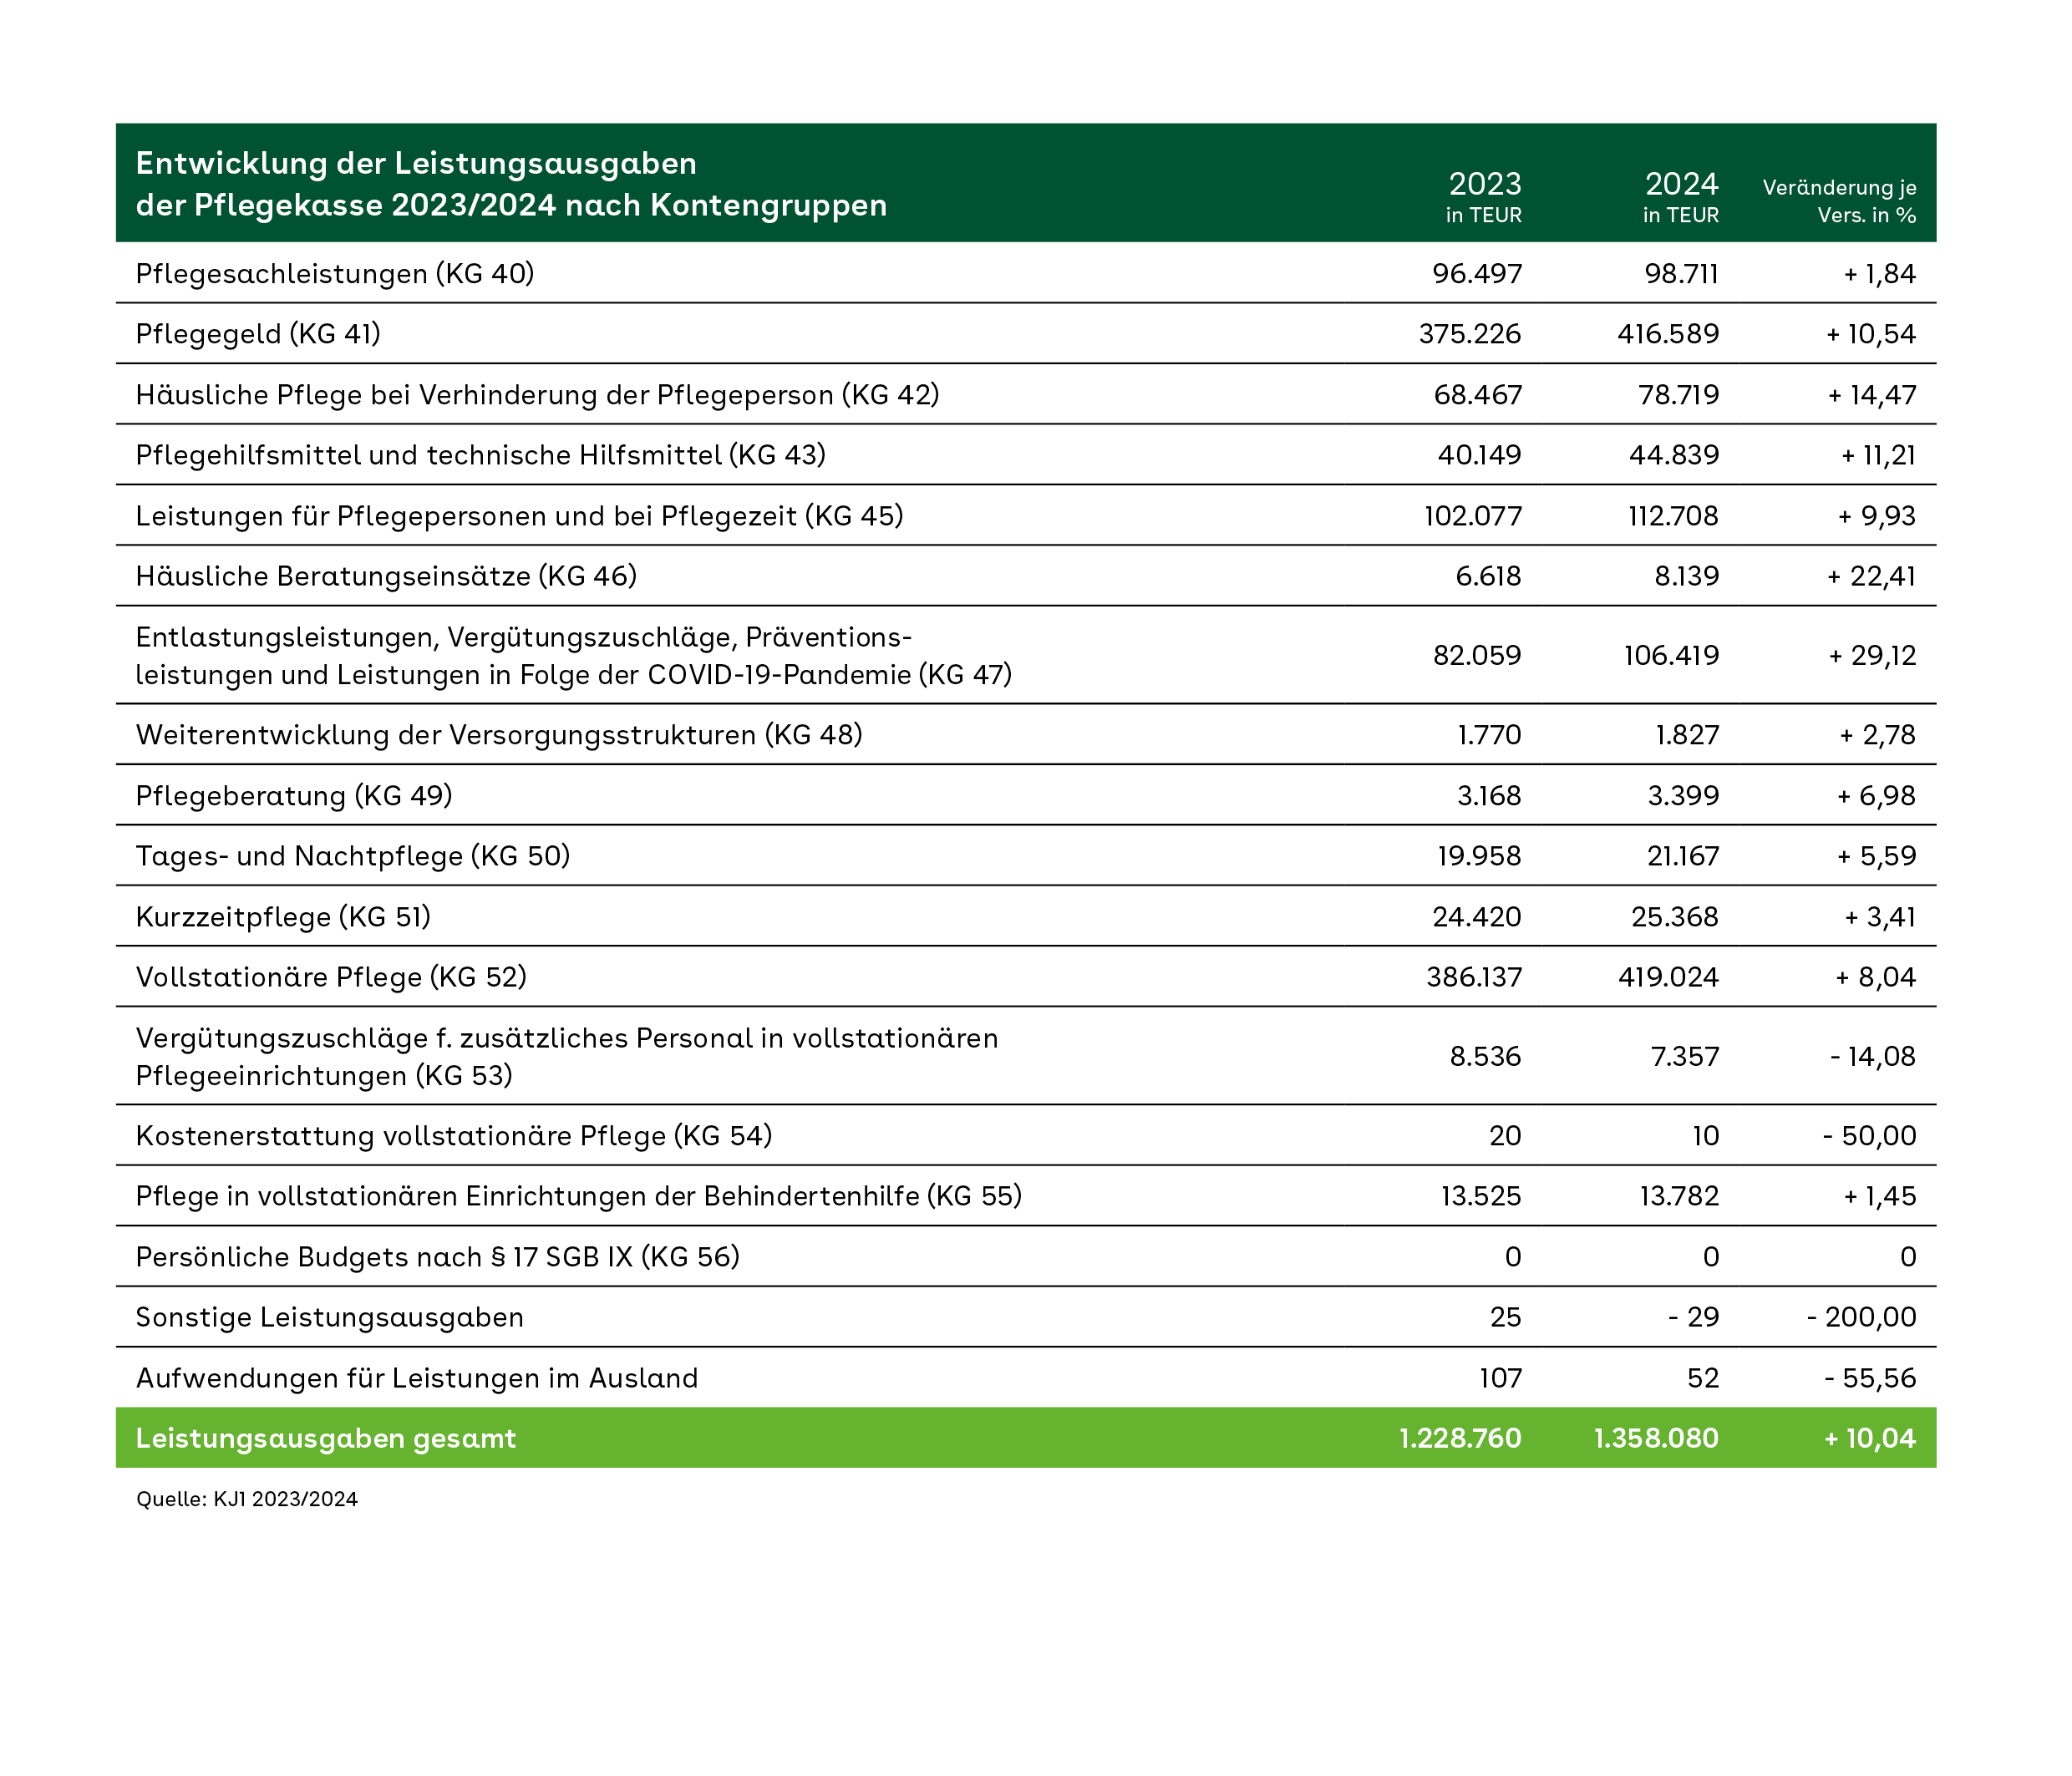Select 'Pflegeberatung (KG 49)' row label

pos(294,795)
